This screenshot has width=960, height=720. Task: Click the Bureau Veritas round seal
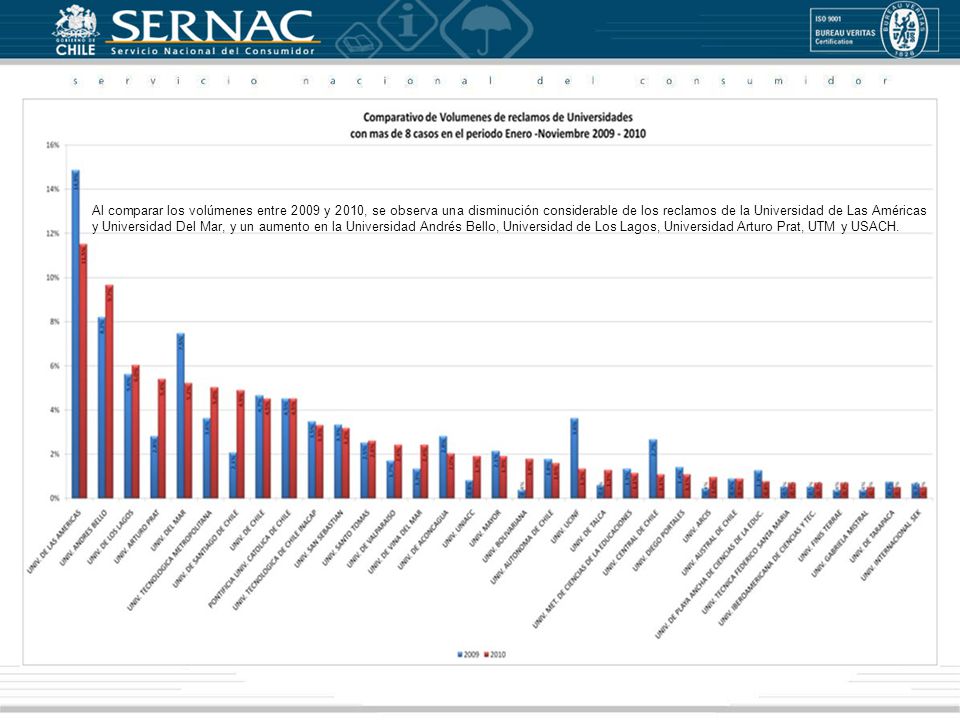point(904,30)
